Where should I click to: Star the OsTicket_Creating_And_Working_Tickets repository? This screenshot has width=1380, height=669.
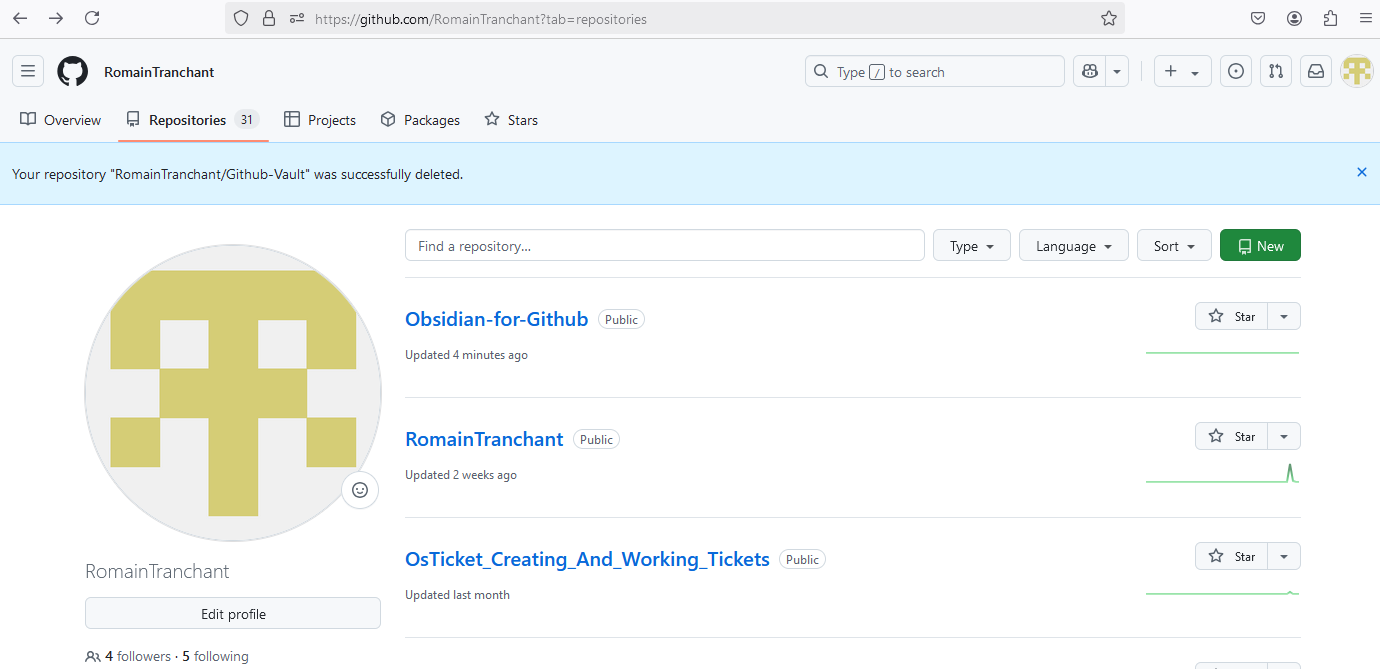point(1232,555)
